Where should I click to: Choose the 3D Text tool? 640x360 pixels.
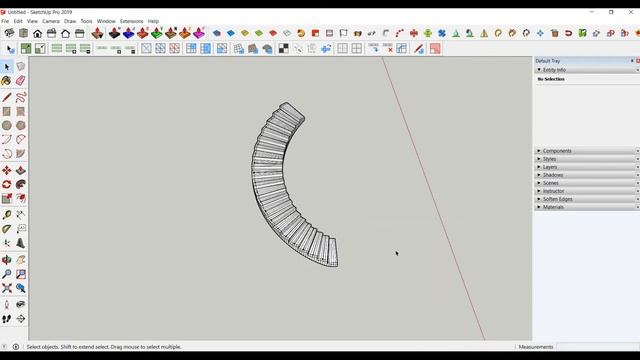21,243
